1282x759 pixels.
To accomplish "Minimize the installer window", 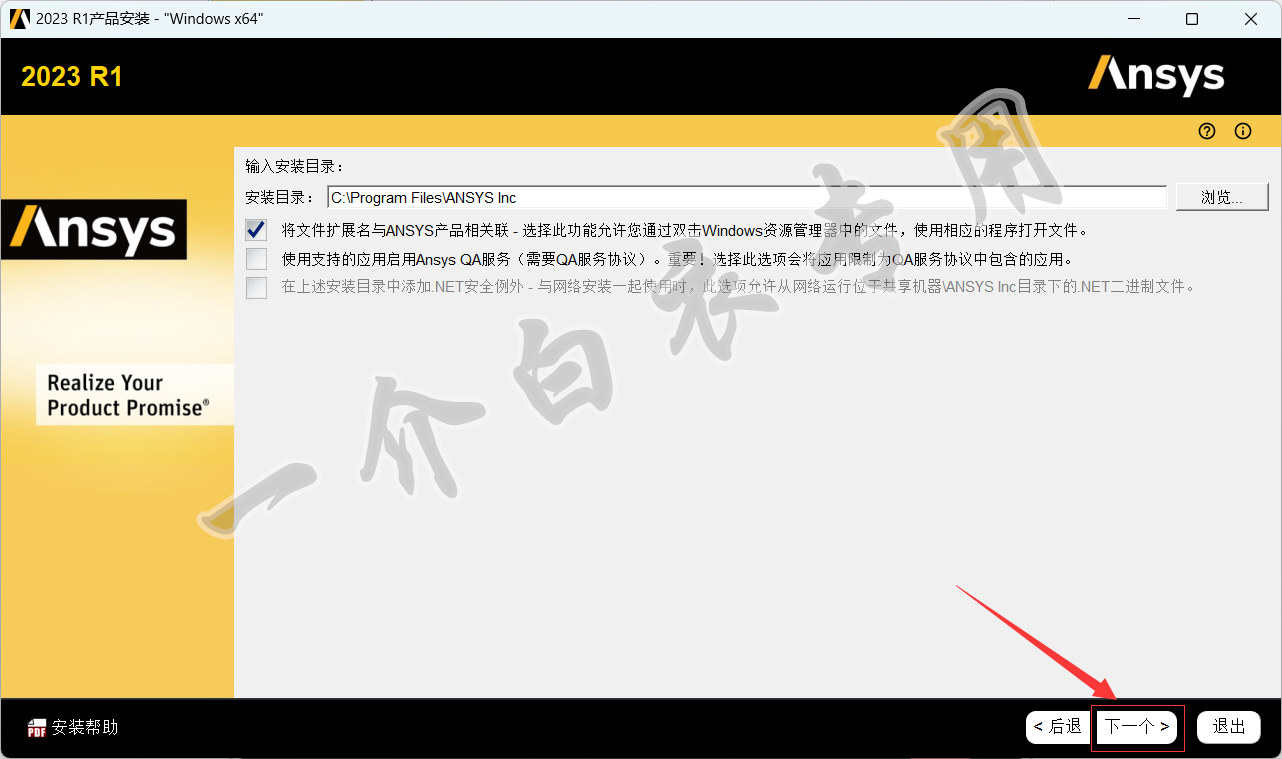I will tap(1133, 19).
